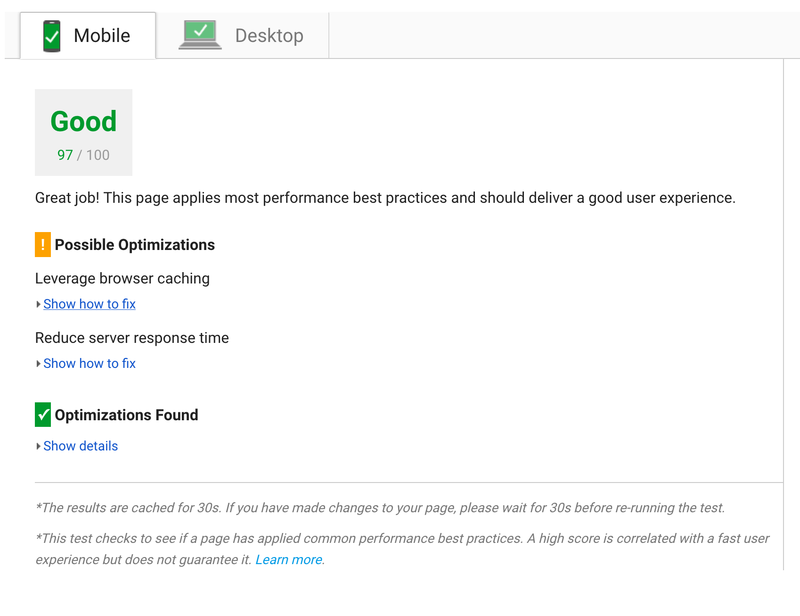The width and height of the screenshot is (800, 616).
Task: Click the Reduce server response time text
Action: (x=132, y=338)
